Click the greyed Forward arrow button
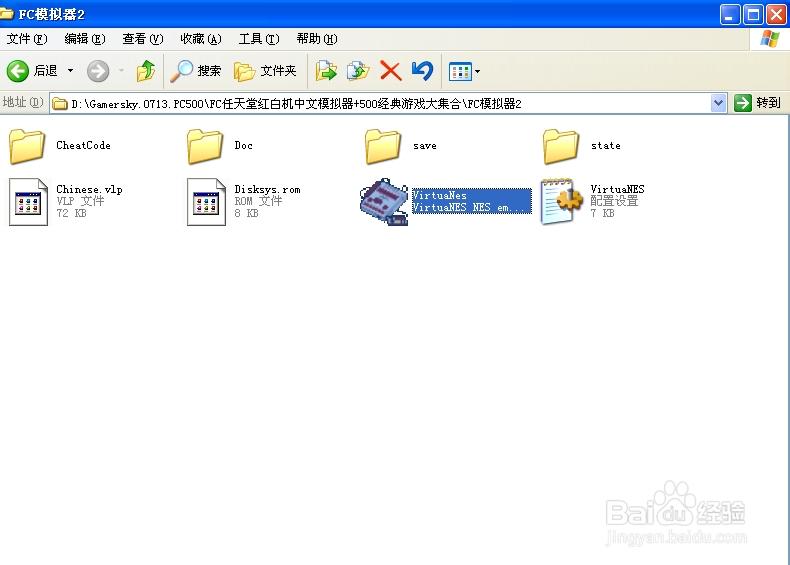This screenshot has width=790, height=565. coord(98,71)
